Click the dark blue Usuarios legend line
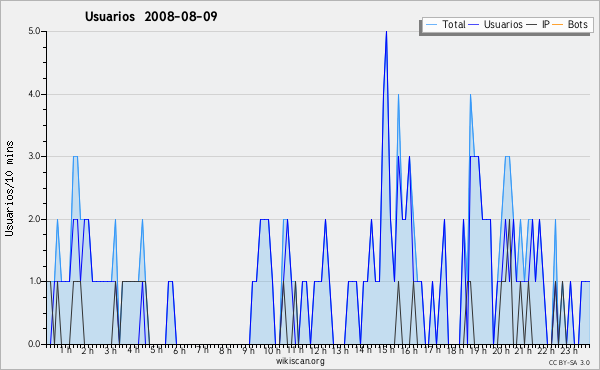The image size is (600, 370). pos(474,25)
